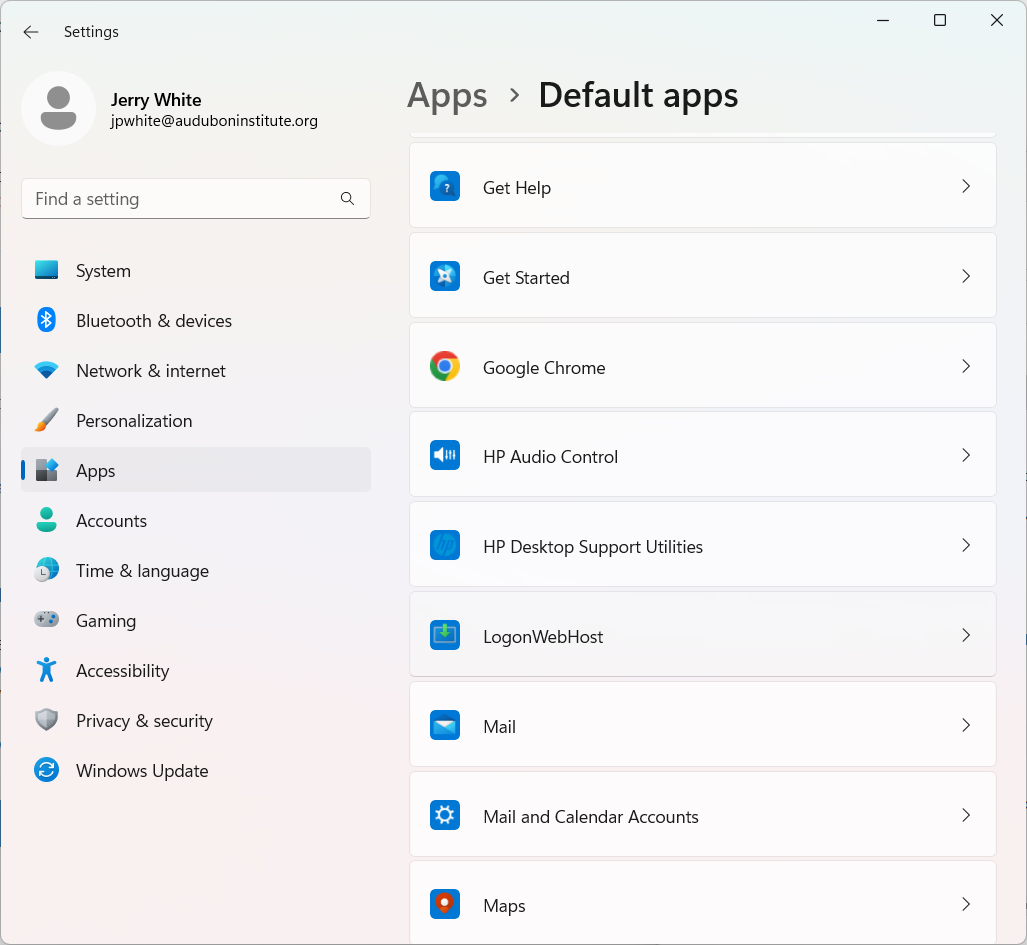Expand HP Desktop Support Utilities chevron
The height and width of the screenshot is (945, 1027).
pos(966,545)
